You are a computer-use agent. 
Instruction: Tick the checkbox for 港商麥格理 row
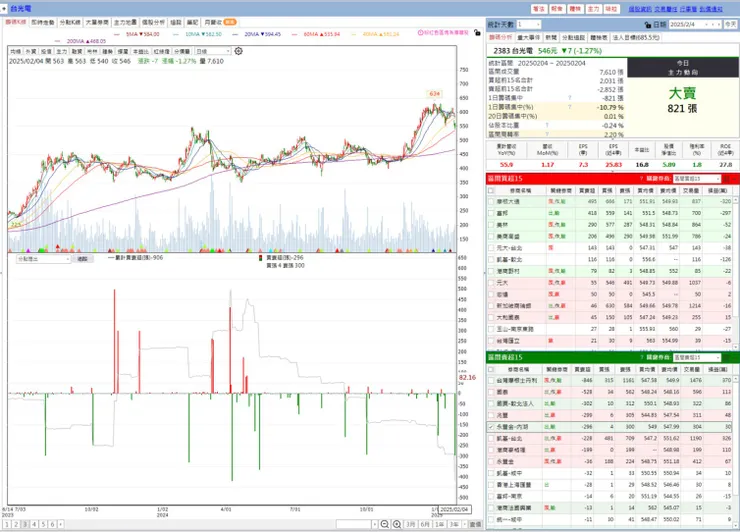pos(491,450)
